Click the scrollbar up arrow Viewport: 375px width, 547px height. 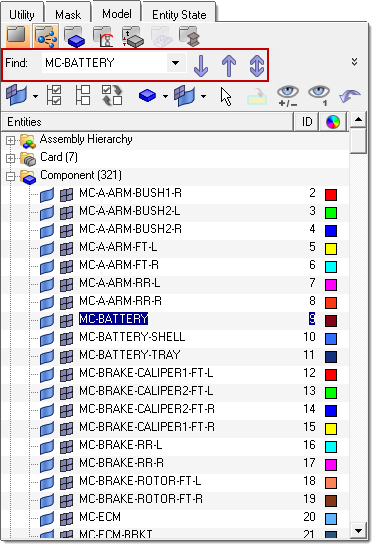coord(358,120)
